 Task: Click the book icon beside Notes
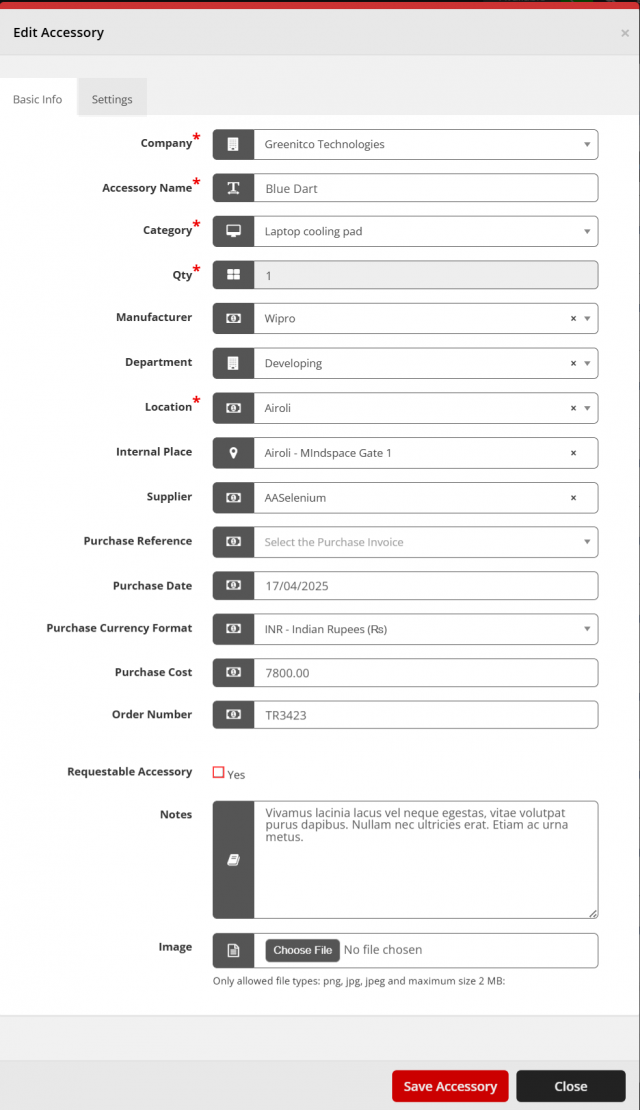(x=233, y=859)
